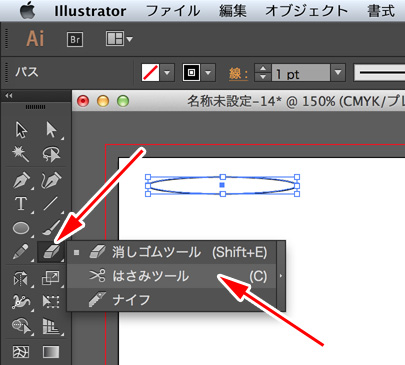This screenshot has height=365, width=405.
Task: Select the Direct Selection tool
Action: 51,129
